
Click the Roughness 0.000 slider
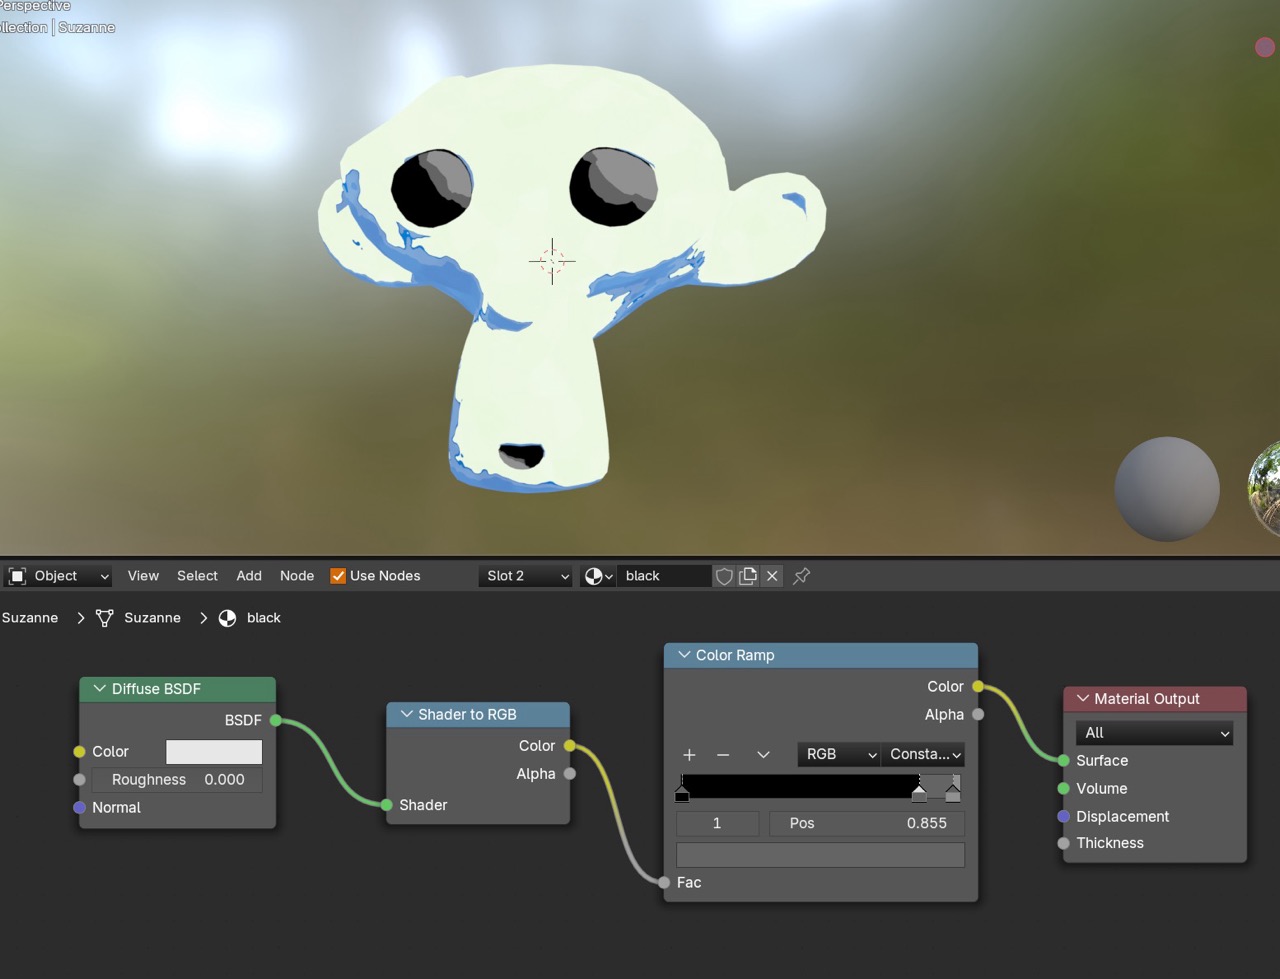tap(178, 780)
